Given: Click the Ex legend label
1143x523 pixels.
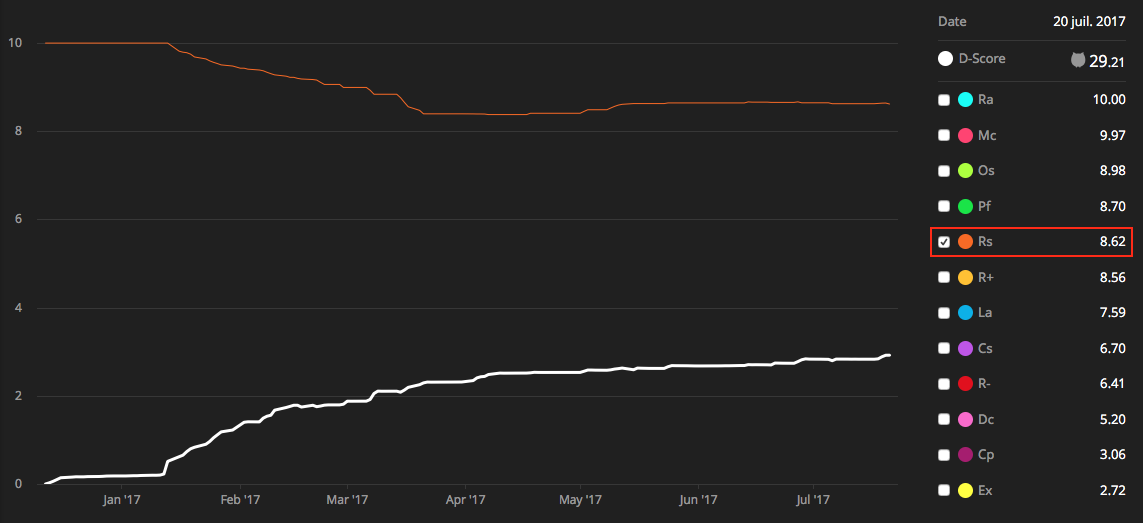Looking at the screenshot, I should click(986, 491).
